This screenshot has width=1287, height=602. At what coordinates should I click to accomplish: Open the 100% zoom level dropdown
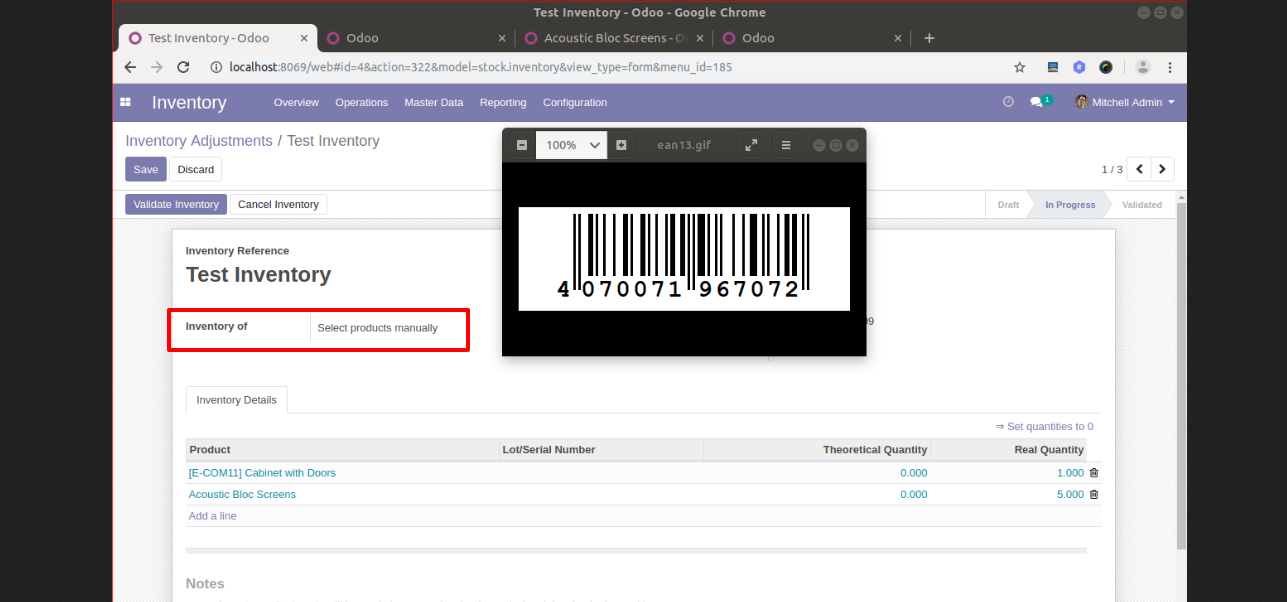pyautogui.click(x=571, y=145)
